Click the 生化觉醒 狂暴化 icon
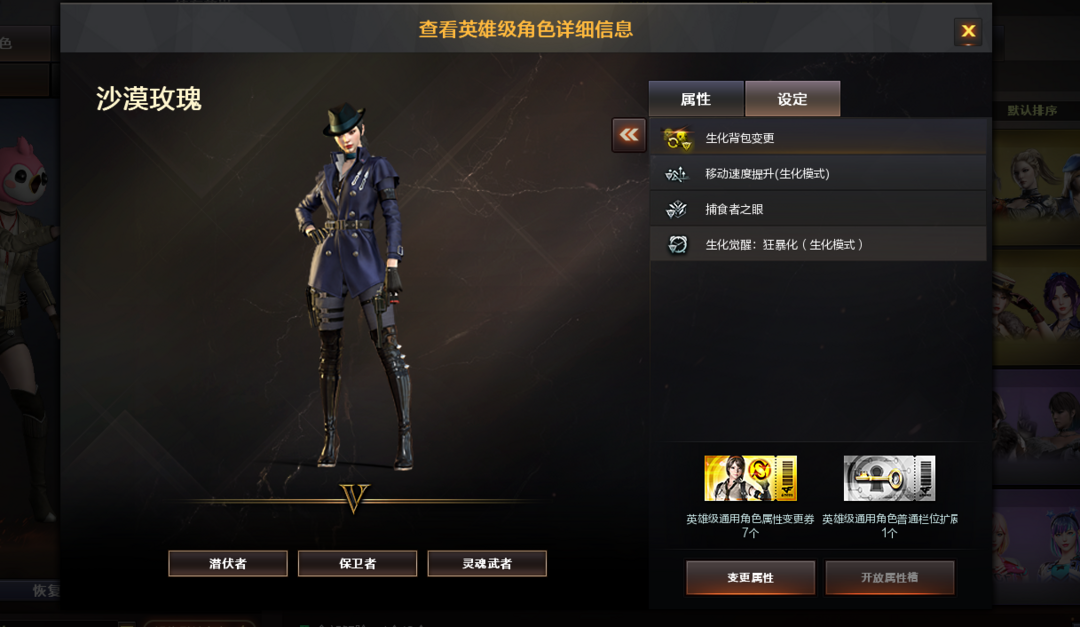Image resolution: width=1080 pixels, height=627 pixels. pos(678,245)
